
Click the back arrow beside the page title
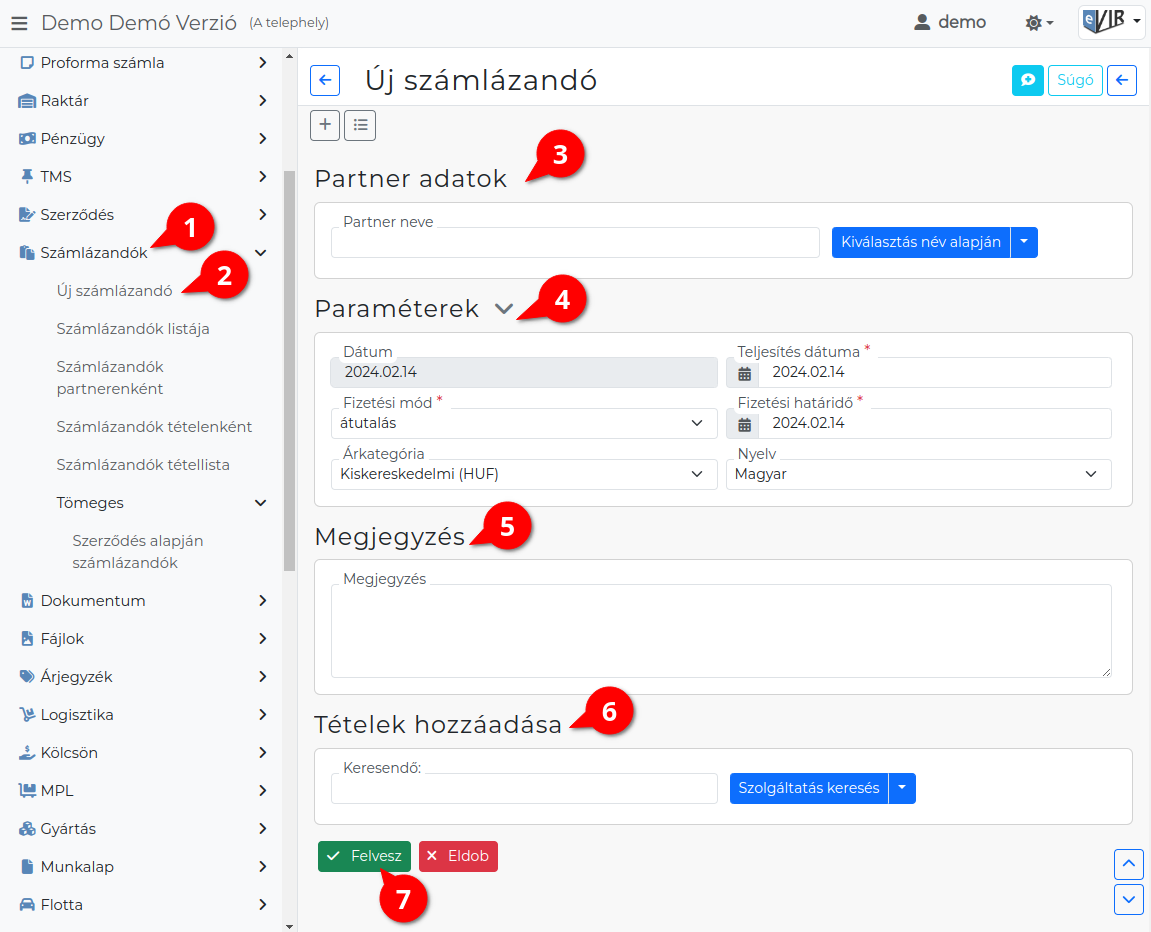pyautogui.click(x=325, y=80)
